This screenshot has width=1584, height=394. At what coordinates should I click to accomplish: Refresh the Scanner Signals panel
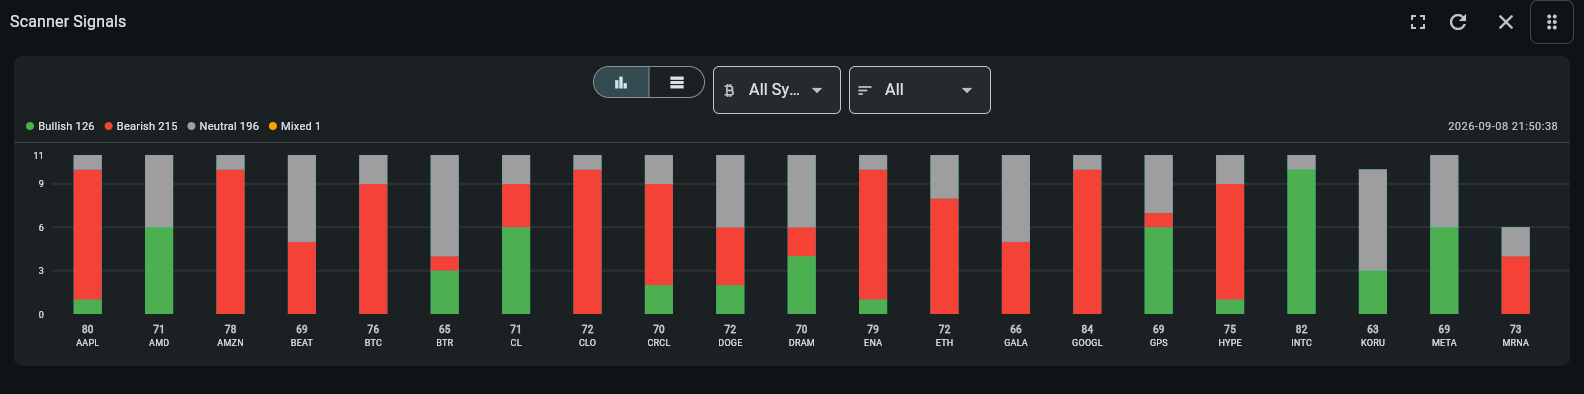1458,22
